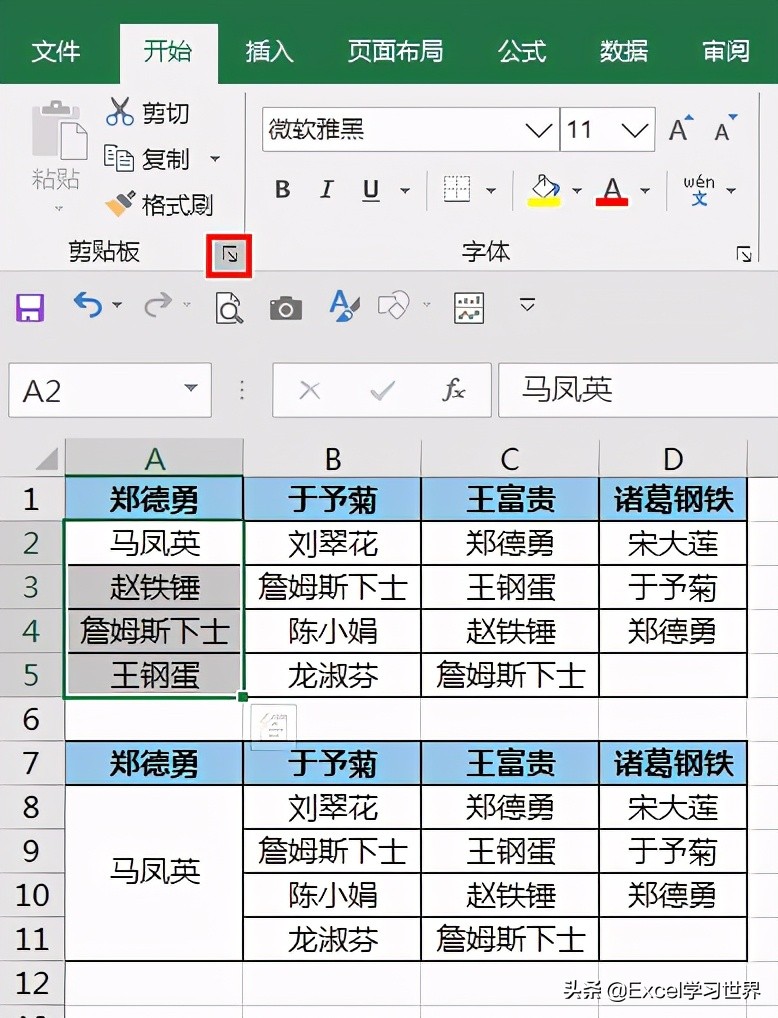This screenshot has height=1018, width=778.
Task: Toggle italic formatting
Action: pos(327,190)
